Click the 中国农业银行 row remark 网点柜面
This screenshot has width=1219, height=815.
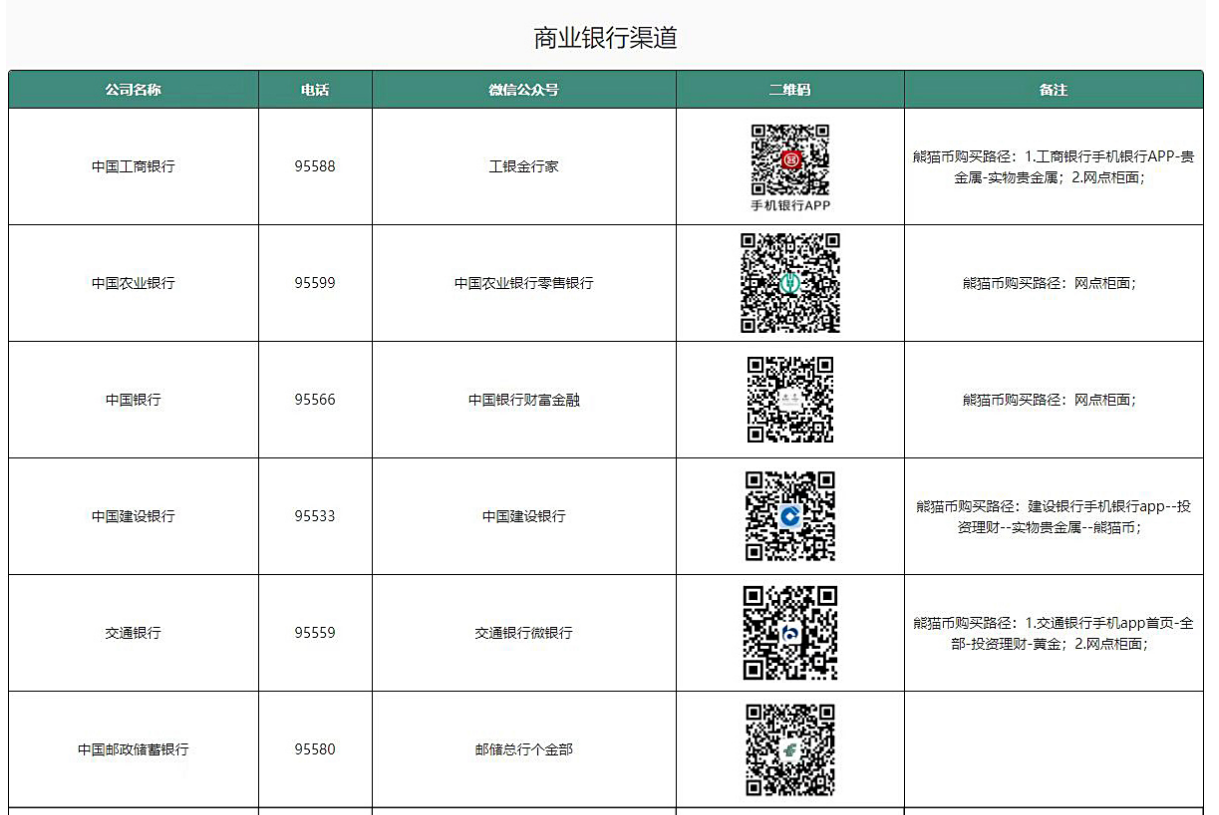(x=1050, y=283)
